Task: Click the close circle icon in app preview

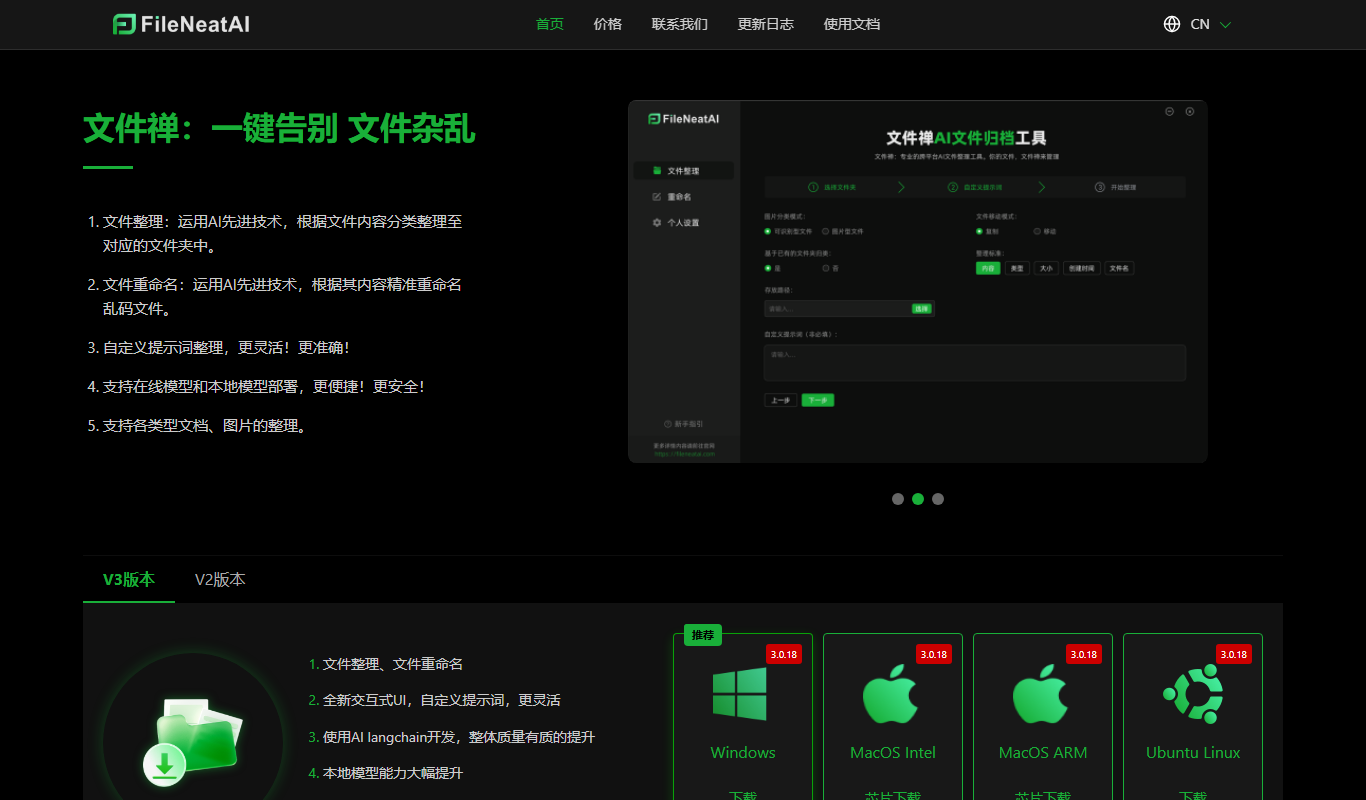Action: pos(1190,111)
